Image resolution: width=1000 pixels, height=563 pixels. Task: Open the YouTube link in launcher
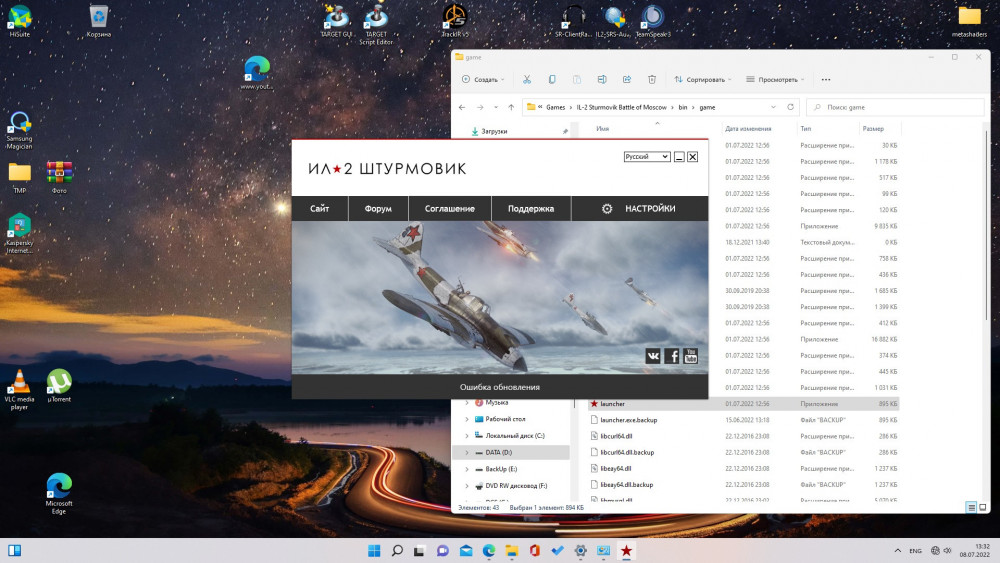[690, 356]
